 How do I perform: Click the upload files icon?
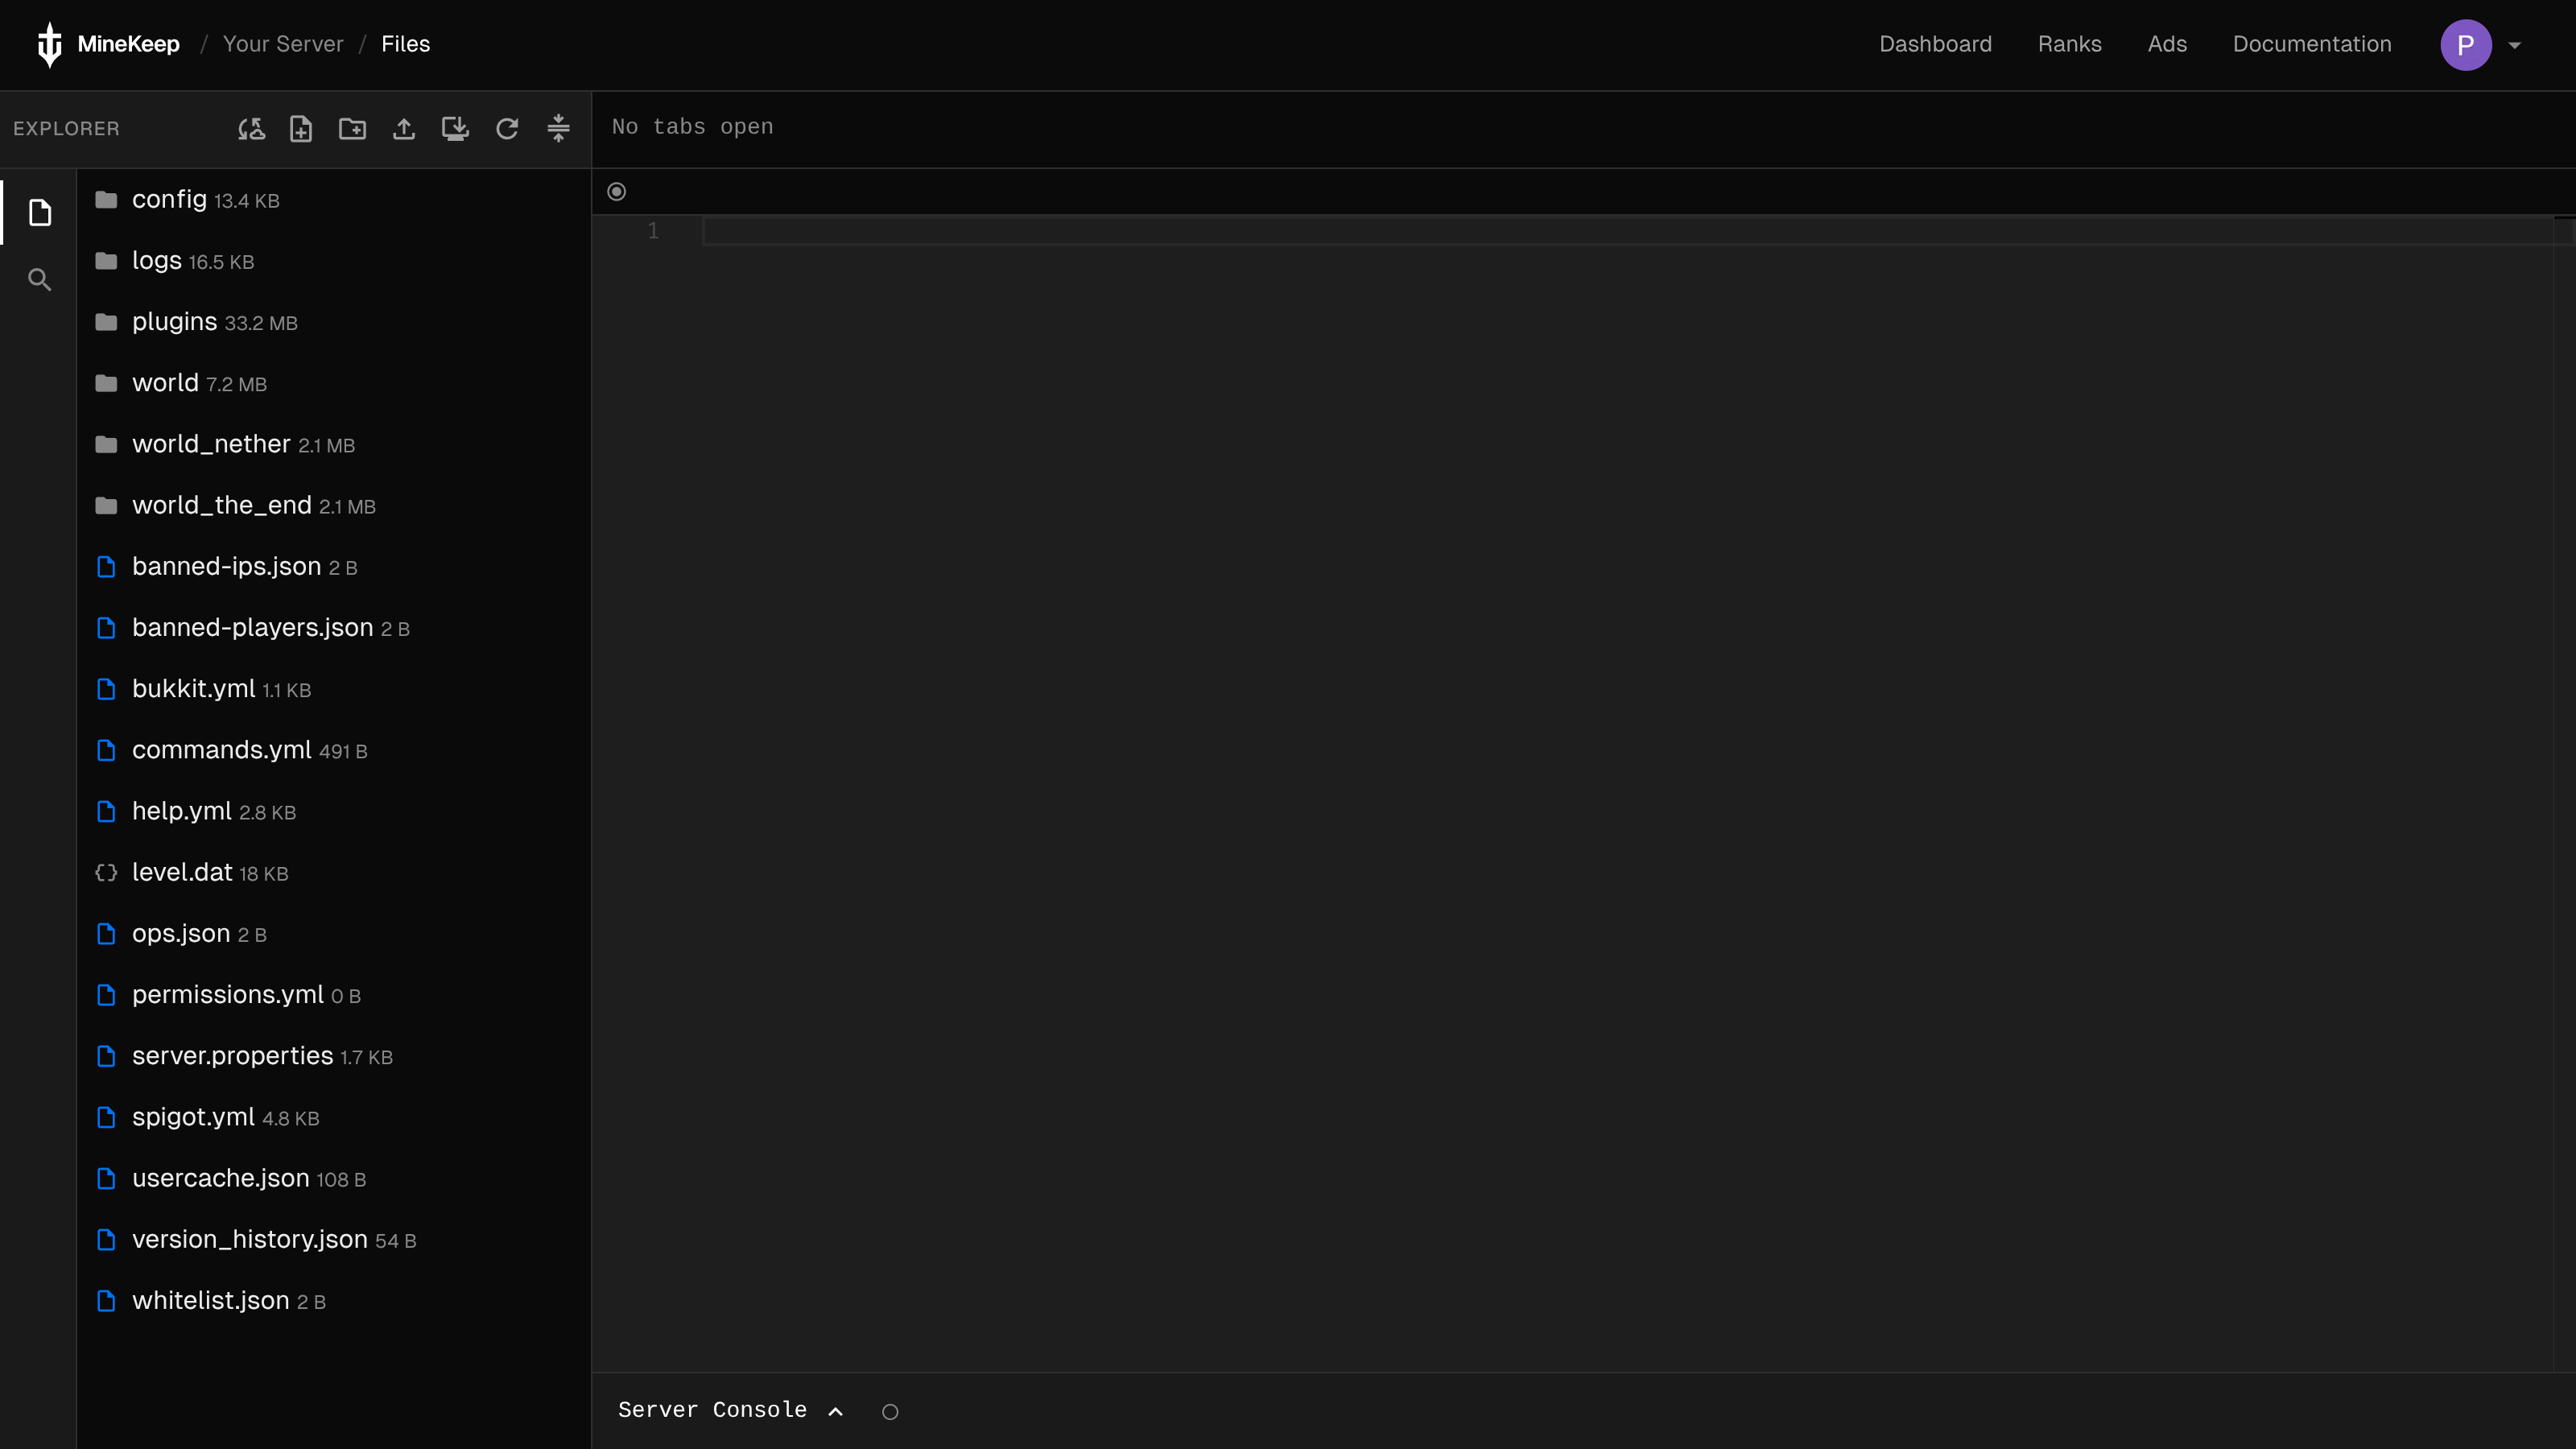tap(404, 129)
